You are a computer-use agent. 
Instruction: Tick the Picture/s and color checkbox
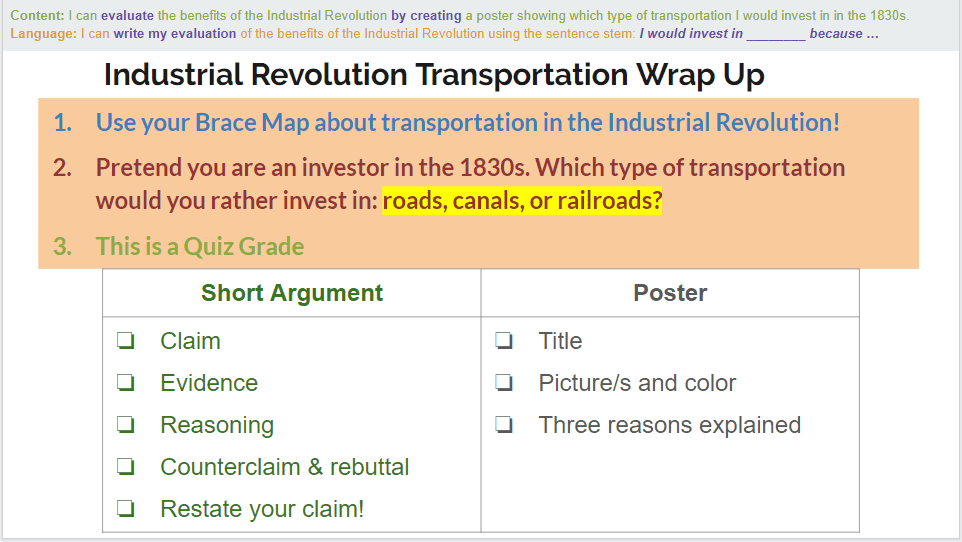click(x=504, y=383)
